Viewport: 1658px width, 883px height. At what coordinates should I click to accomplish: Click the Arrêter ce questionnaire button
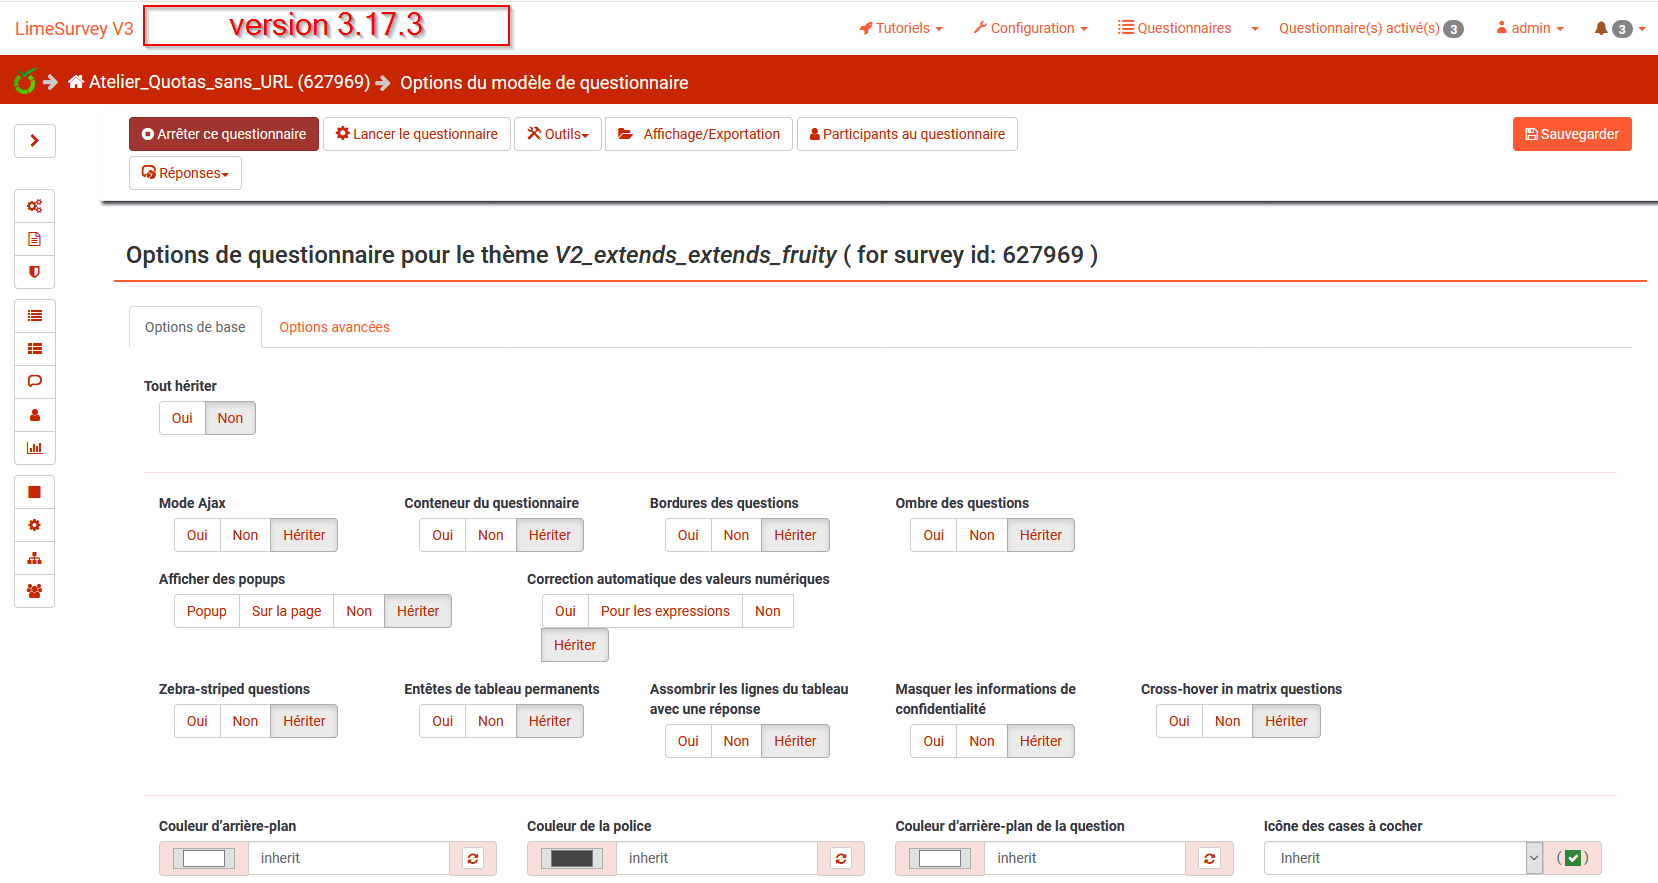[x=224, y=134]
